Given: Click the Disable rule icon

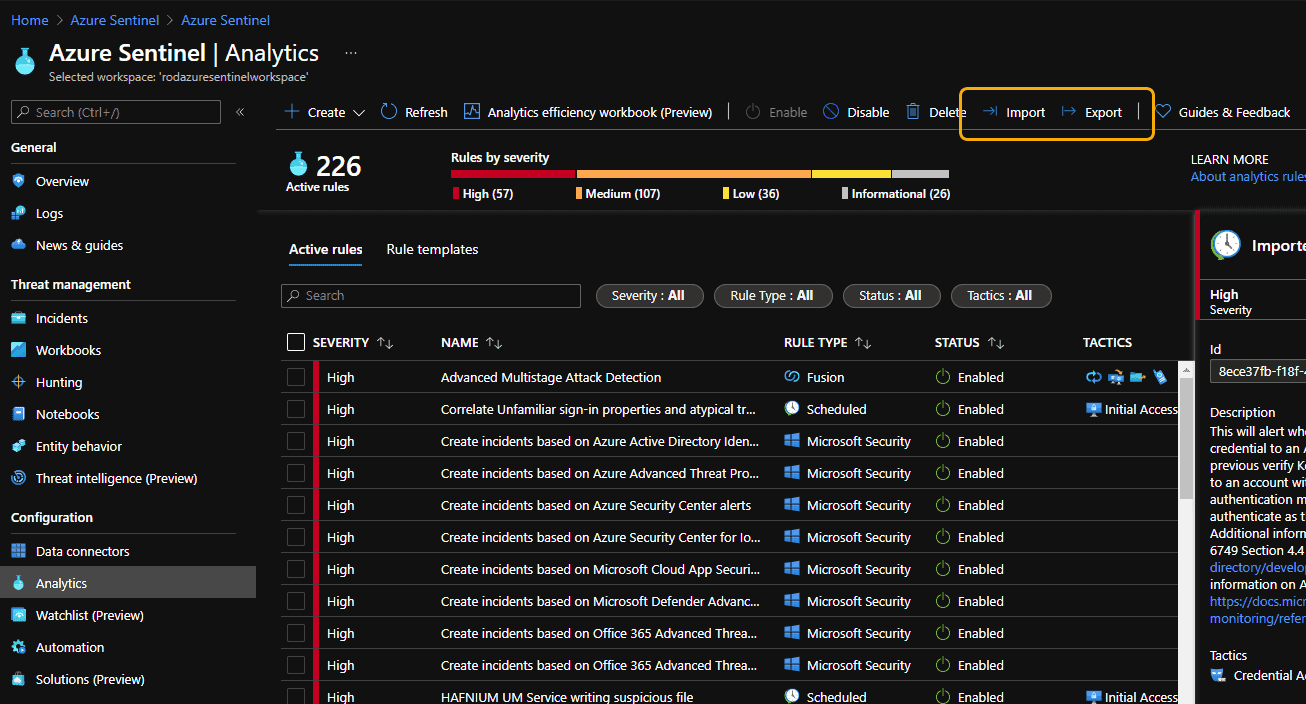Looking at the screenshot, I should pyautogui.click(x=831, y=112).
